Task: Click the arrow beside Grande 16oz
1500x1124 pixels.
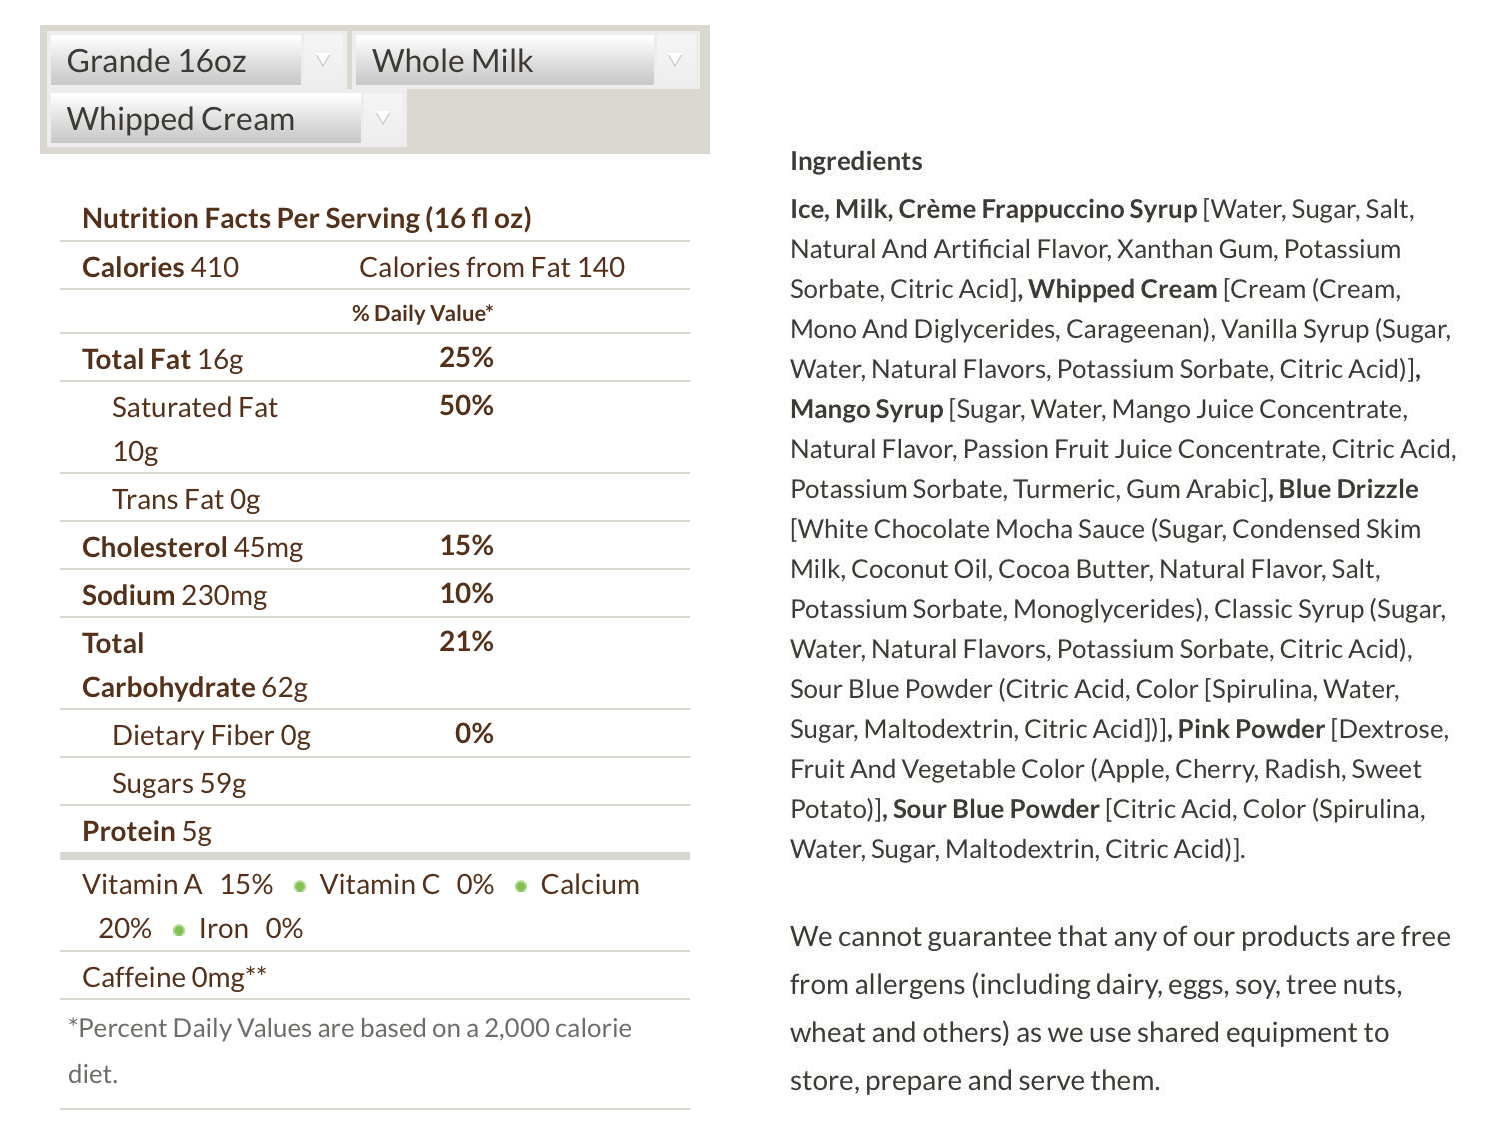Action: (323, 61)
